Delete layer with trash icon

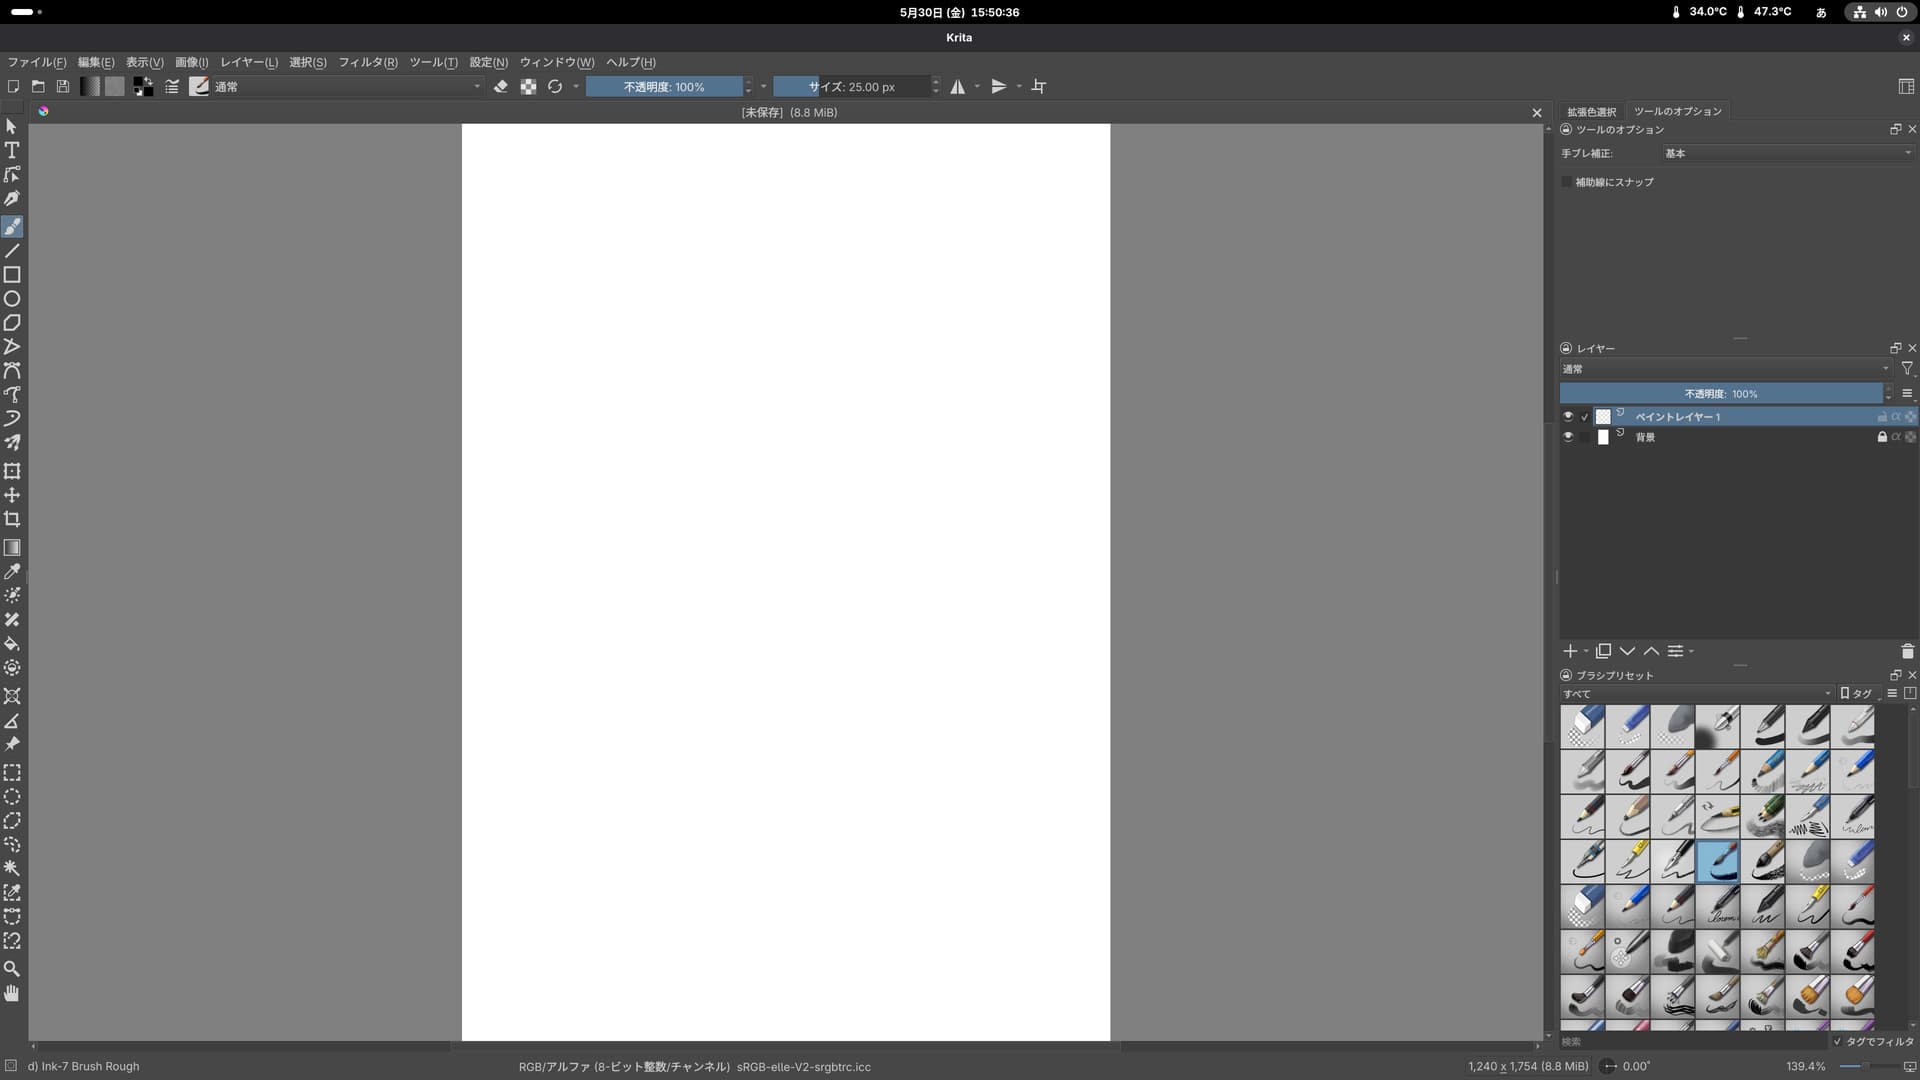point(1906,651)
